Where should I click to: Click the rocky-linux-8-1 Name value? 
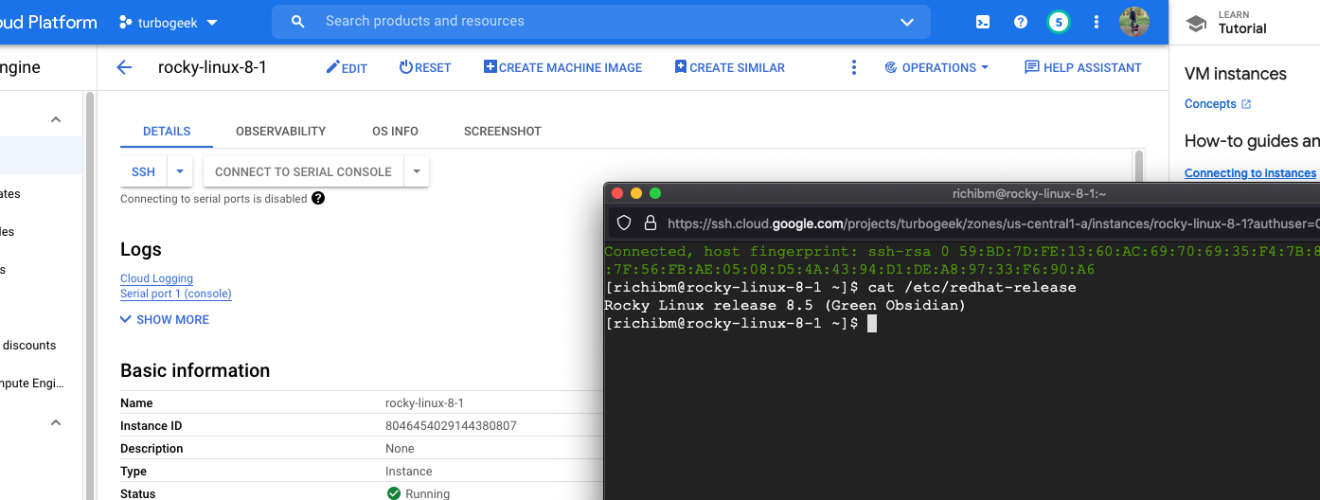tap(425, 403)
